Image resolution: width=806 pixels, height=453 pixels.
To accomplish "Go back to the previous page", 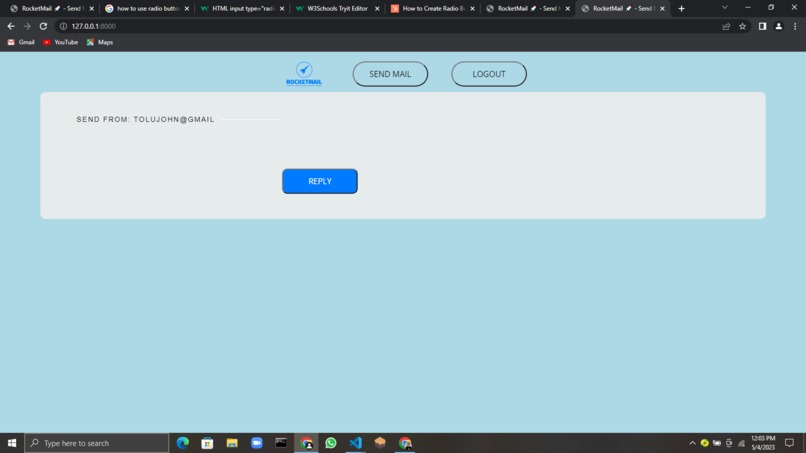I will 11,26.
